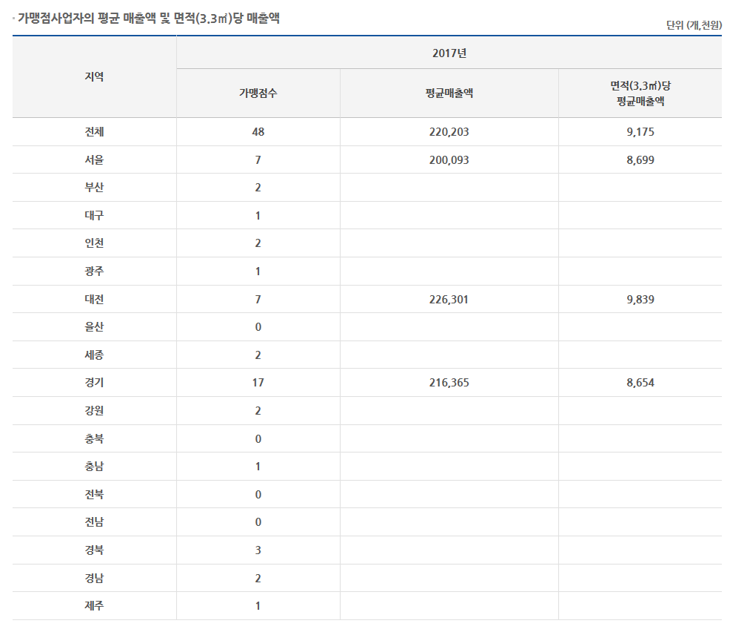
Task: Select the 216,365 average sales value
Action: (x=448, y=383)
